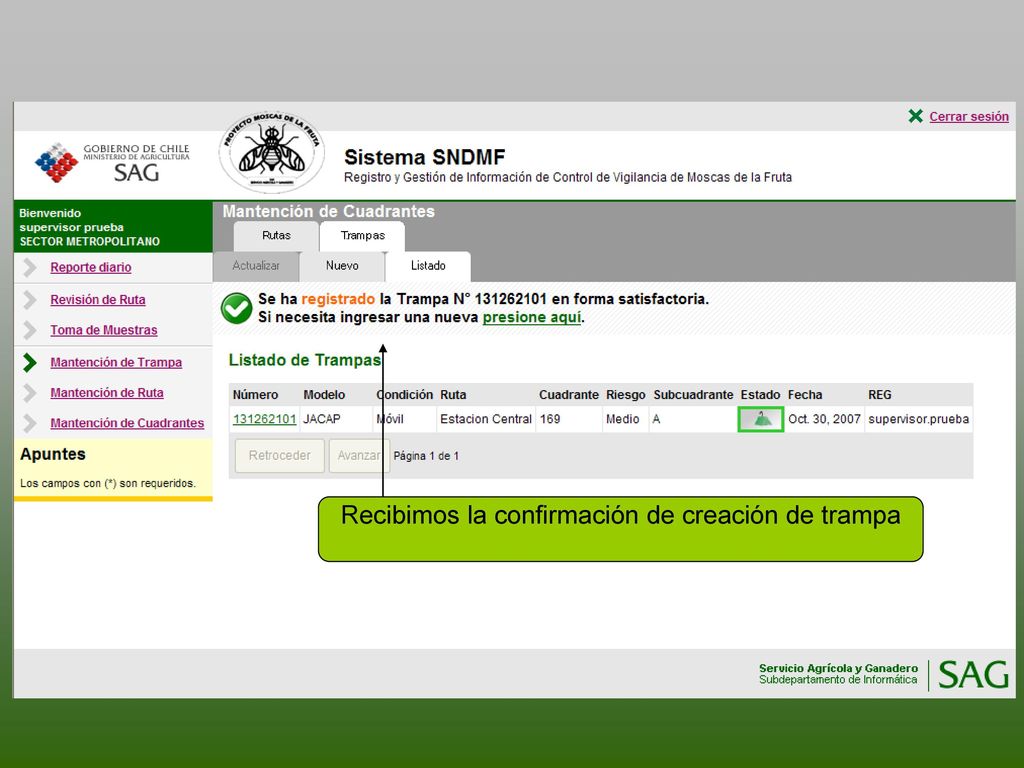Open the Reporte diario link
Screen dimensions: 1024x768
(x=91, y=267)
